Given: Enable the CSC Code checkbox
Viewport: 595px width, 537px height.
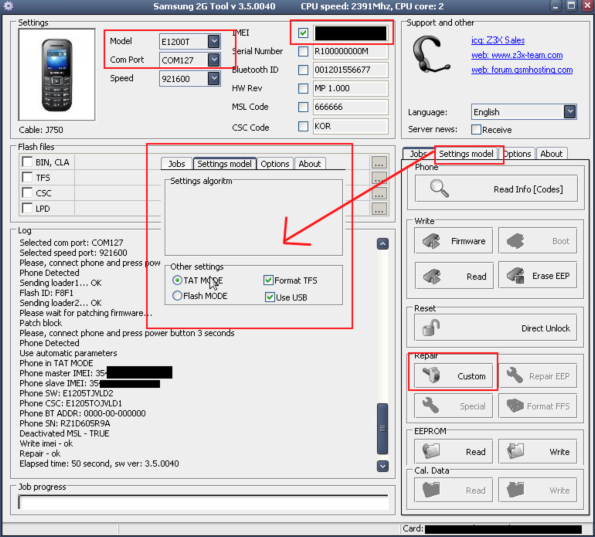Looking at the screenshot, I should 303,126.
